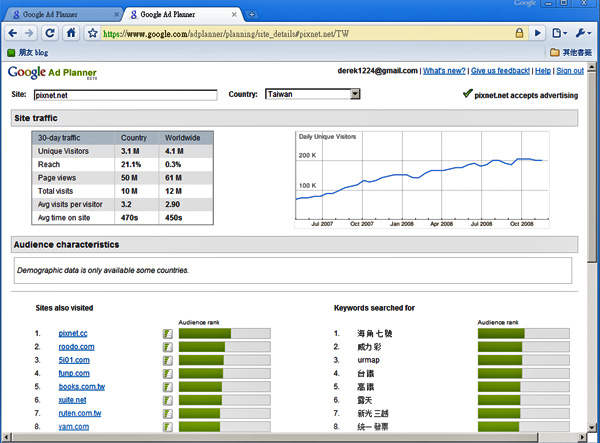Open the 朋友 blog bookmark
Image resolution: width=600 pixels, height=443 pixels.
click(x=28, y=52)
